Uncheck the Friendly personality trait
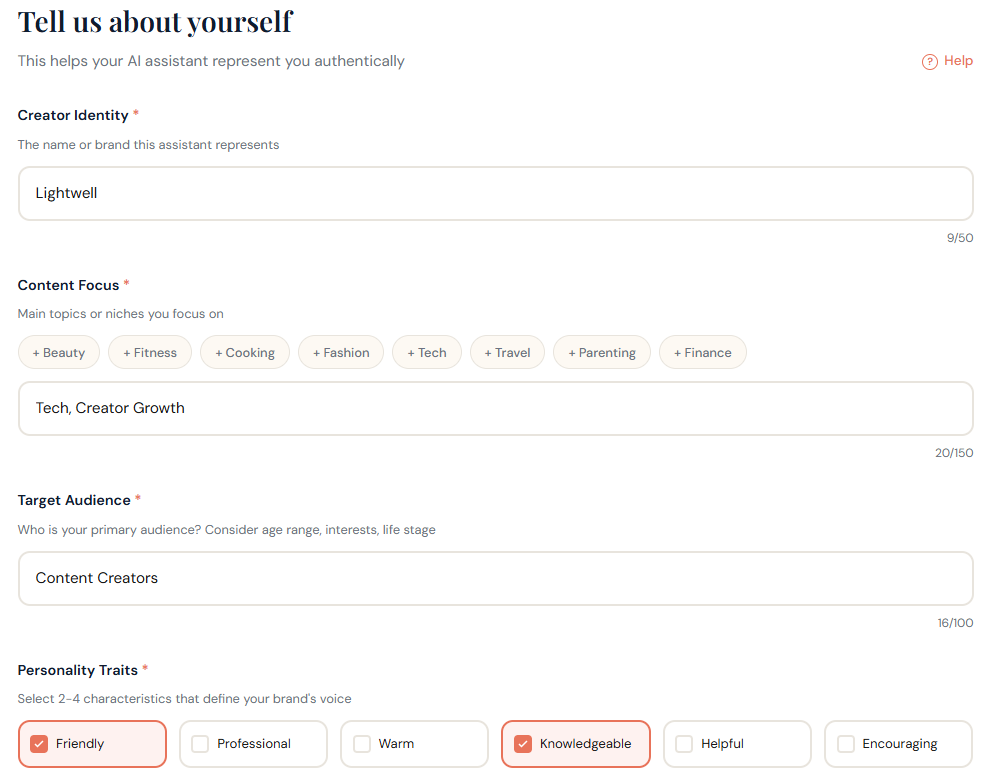 pos(92,743)
